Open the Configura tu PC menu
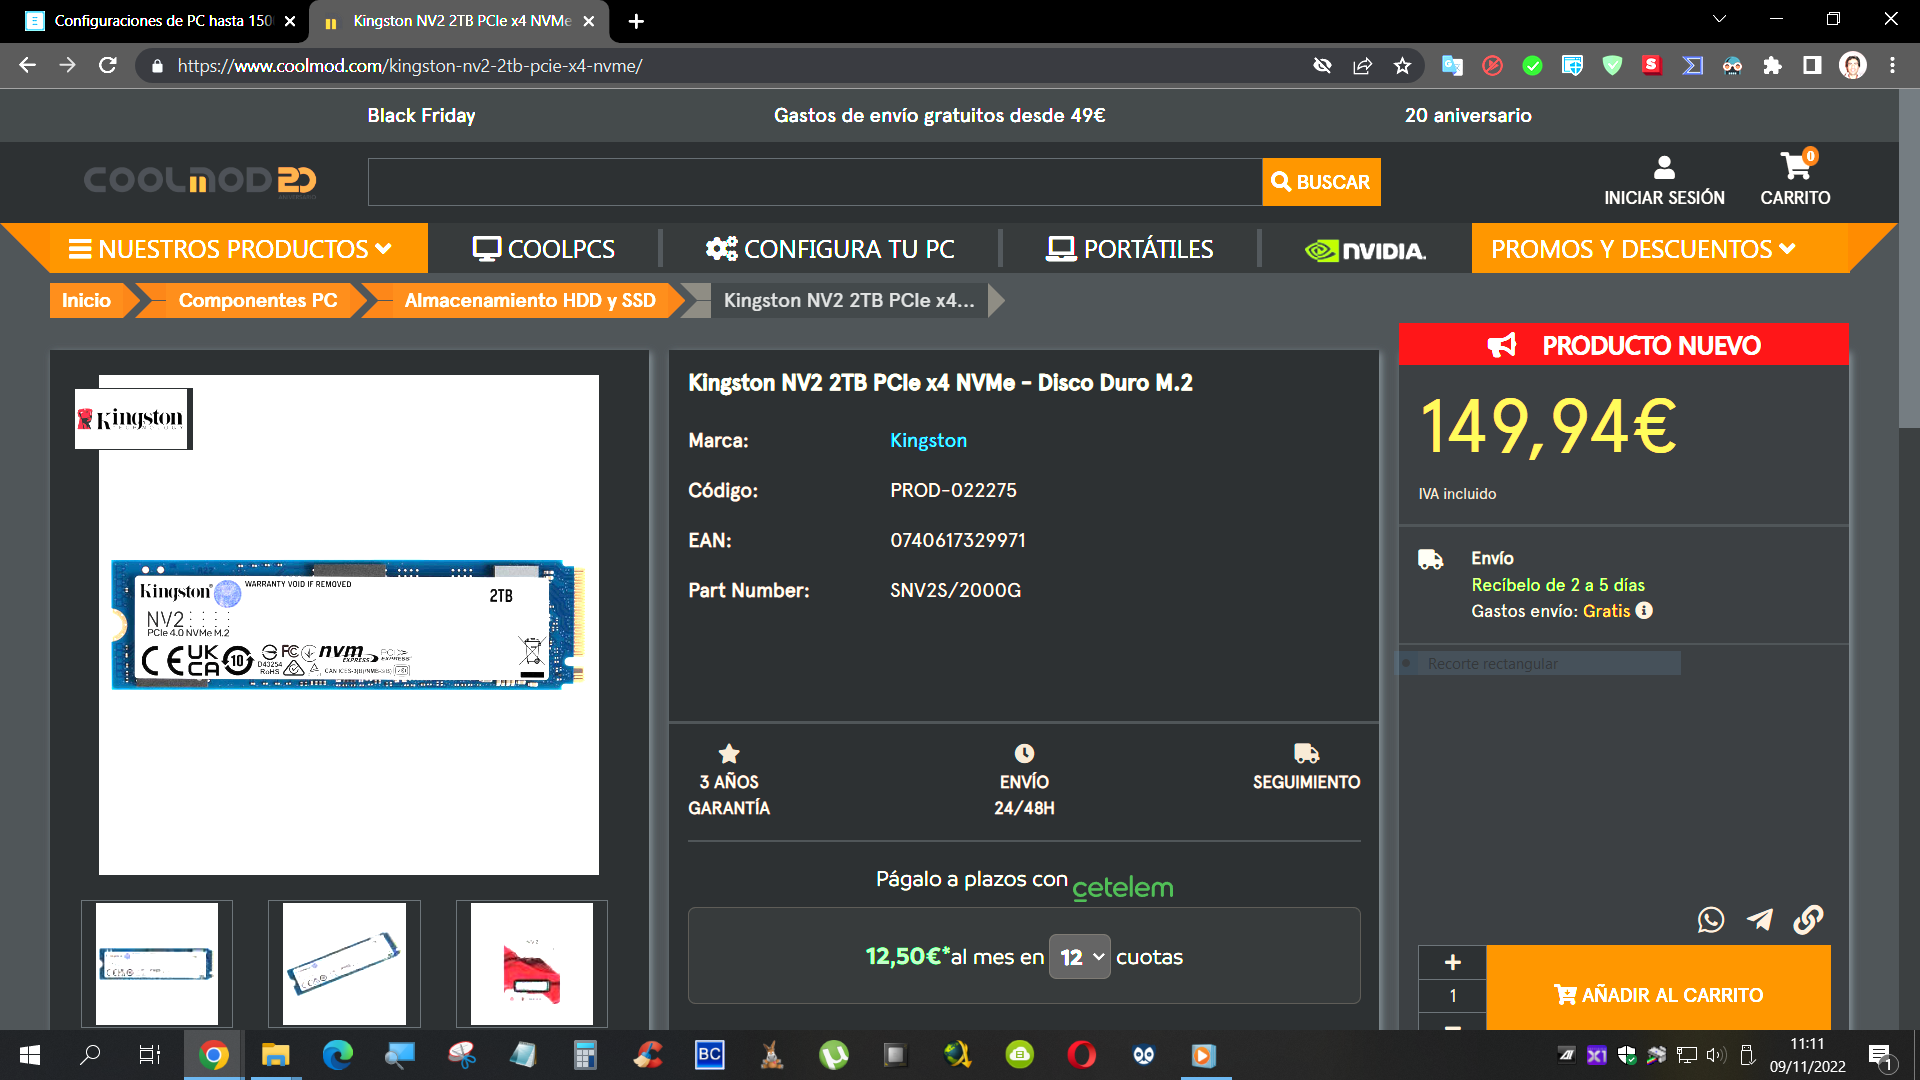Screen dimensions: 1920x1080 [x=830, y=249]
